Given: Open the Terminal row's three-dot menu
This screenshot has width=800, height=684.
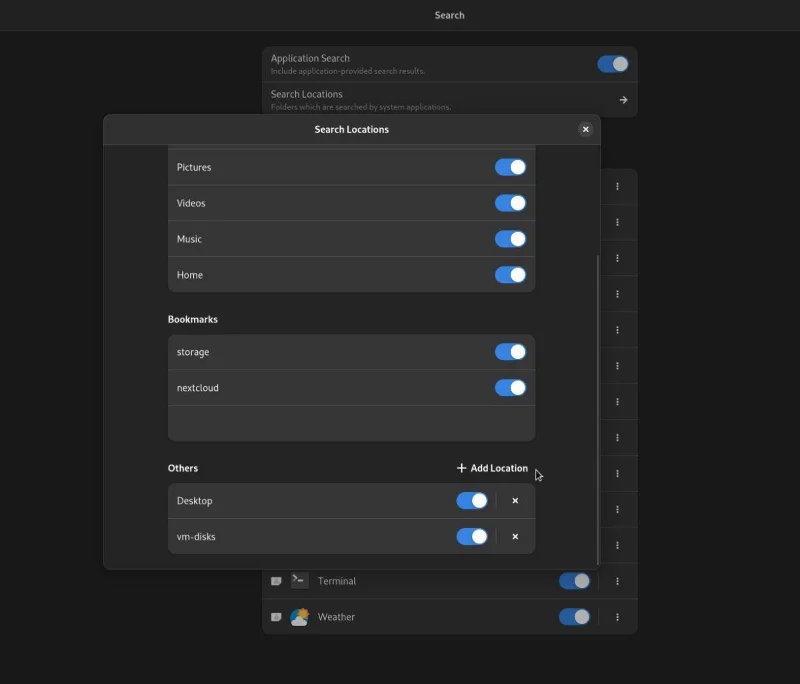Looking at the screenshot, I should click(x=617, y=581).
